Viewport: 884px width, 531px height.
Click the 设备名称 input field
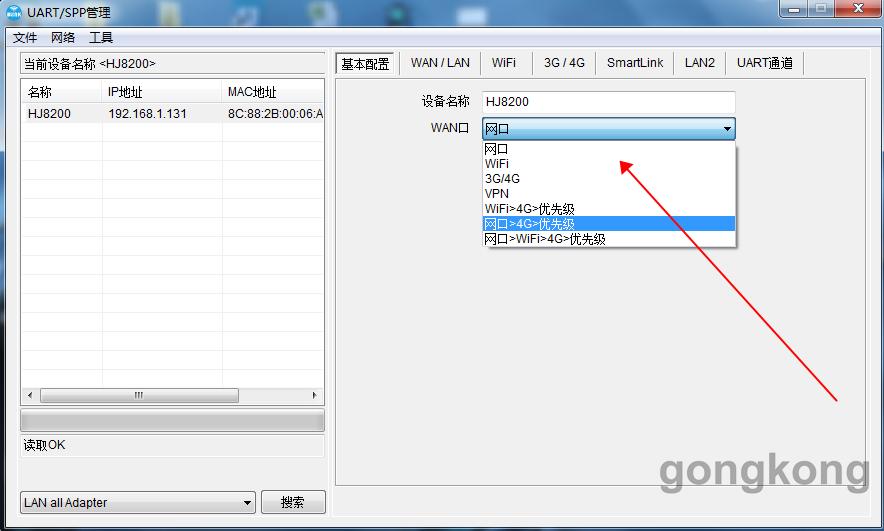click(609, 102)
